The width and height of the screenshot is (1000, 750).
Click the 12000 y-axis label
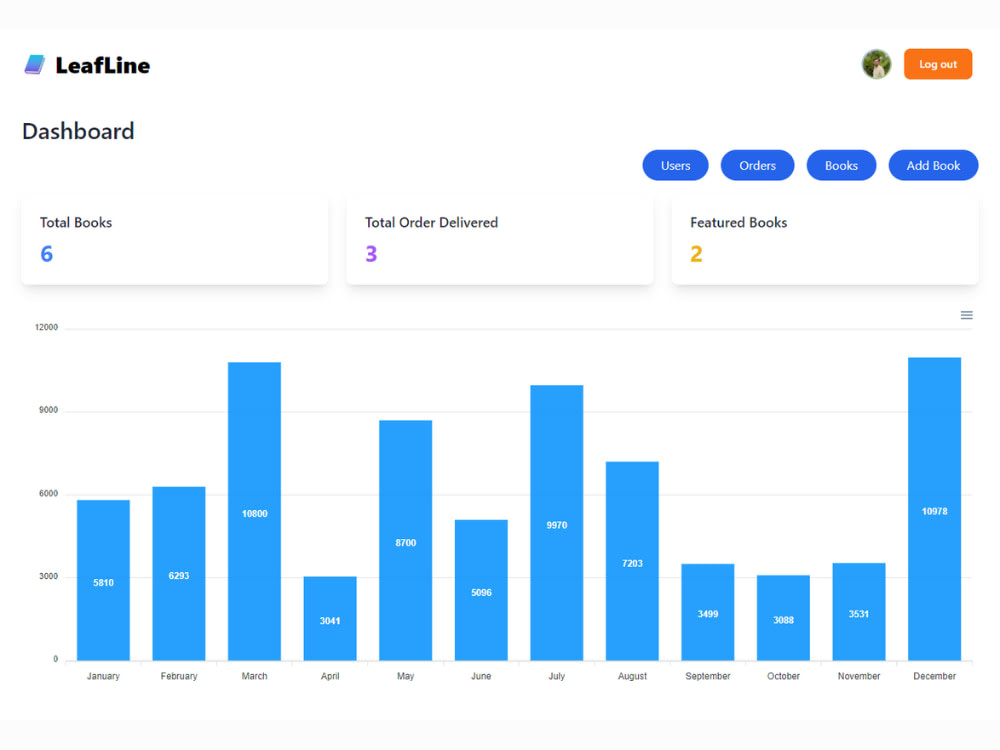click(46, 327)
